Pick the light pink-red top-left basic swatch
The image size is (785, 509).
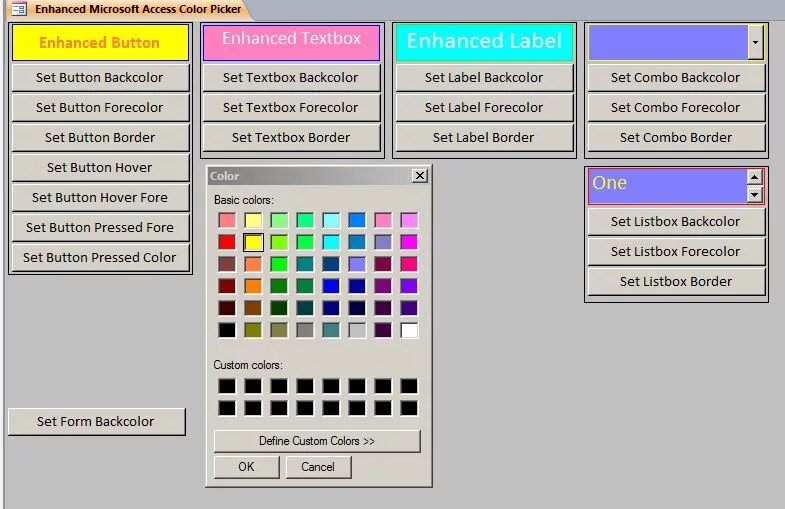click(x=227, y=220)
